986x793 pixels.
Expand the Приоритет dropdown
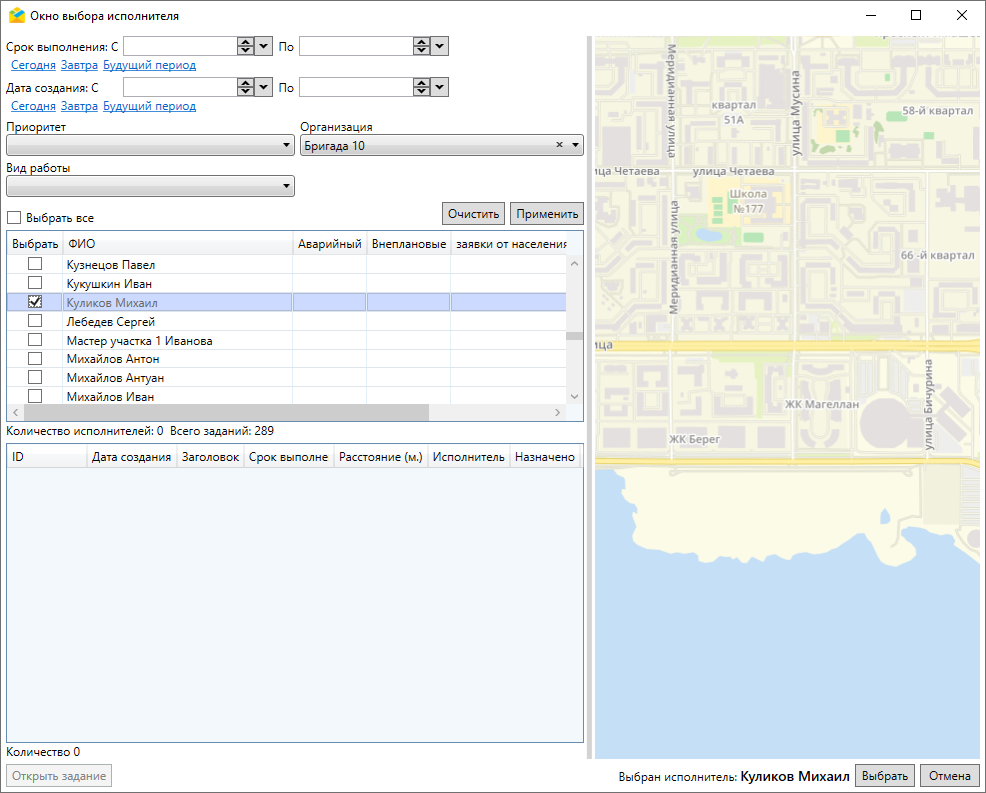coord(286,146)
